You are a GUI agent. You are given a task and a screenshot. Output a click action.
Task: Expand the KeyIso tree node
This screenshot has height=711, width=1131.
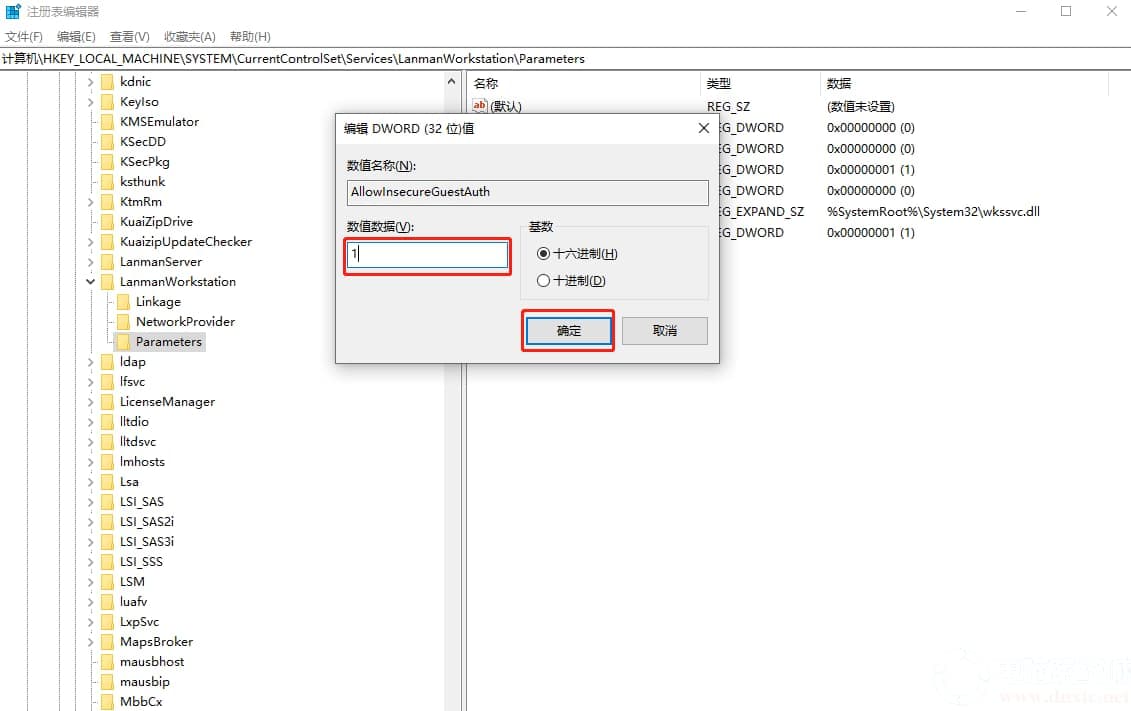(90, 102)
